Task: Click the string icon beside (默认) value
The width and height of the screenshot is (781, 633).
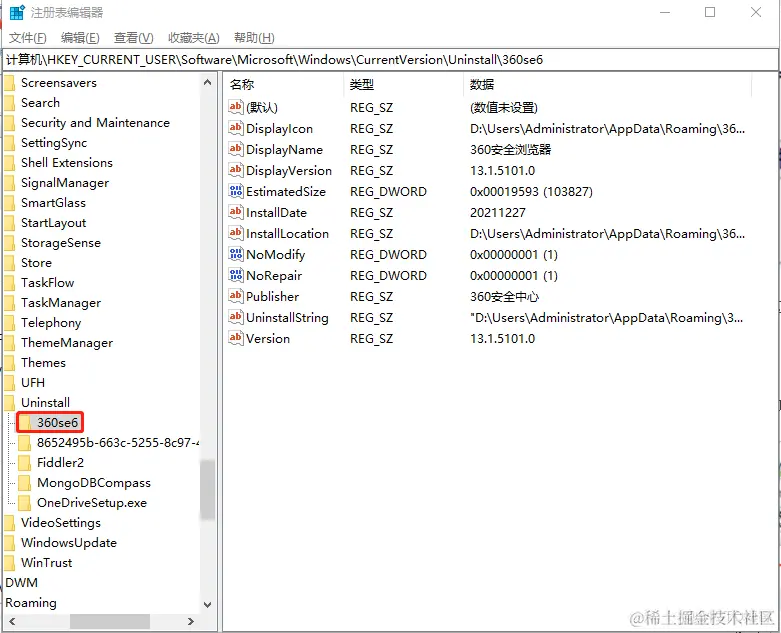Action: click(x=235, y=107)
